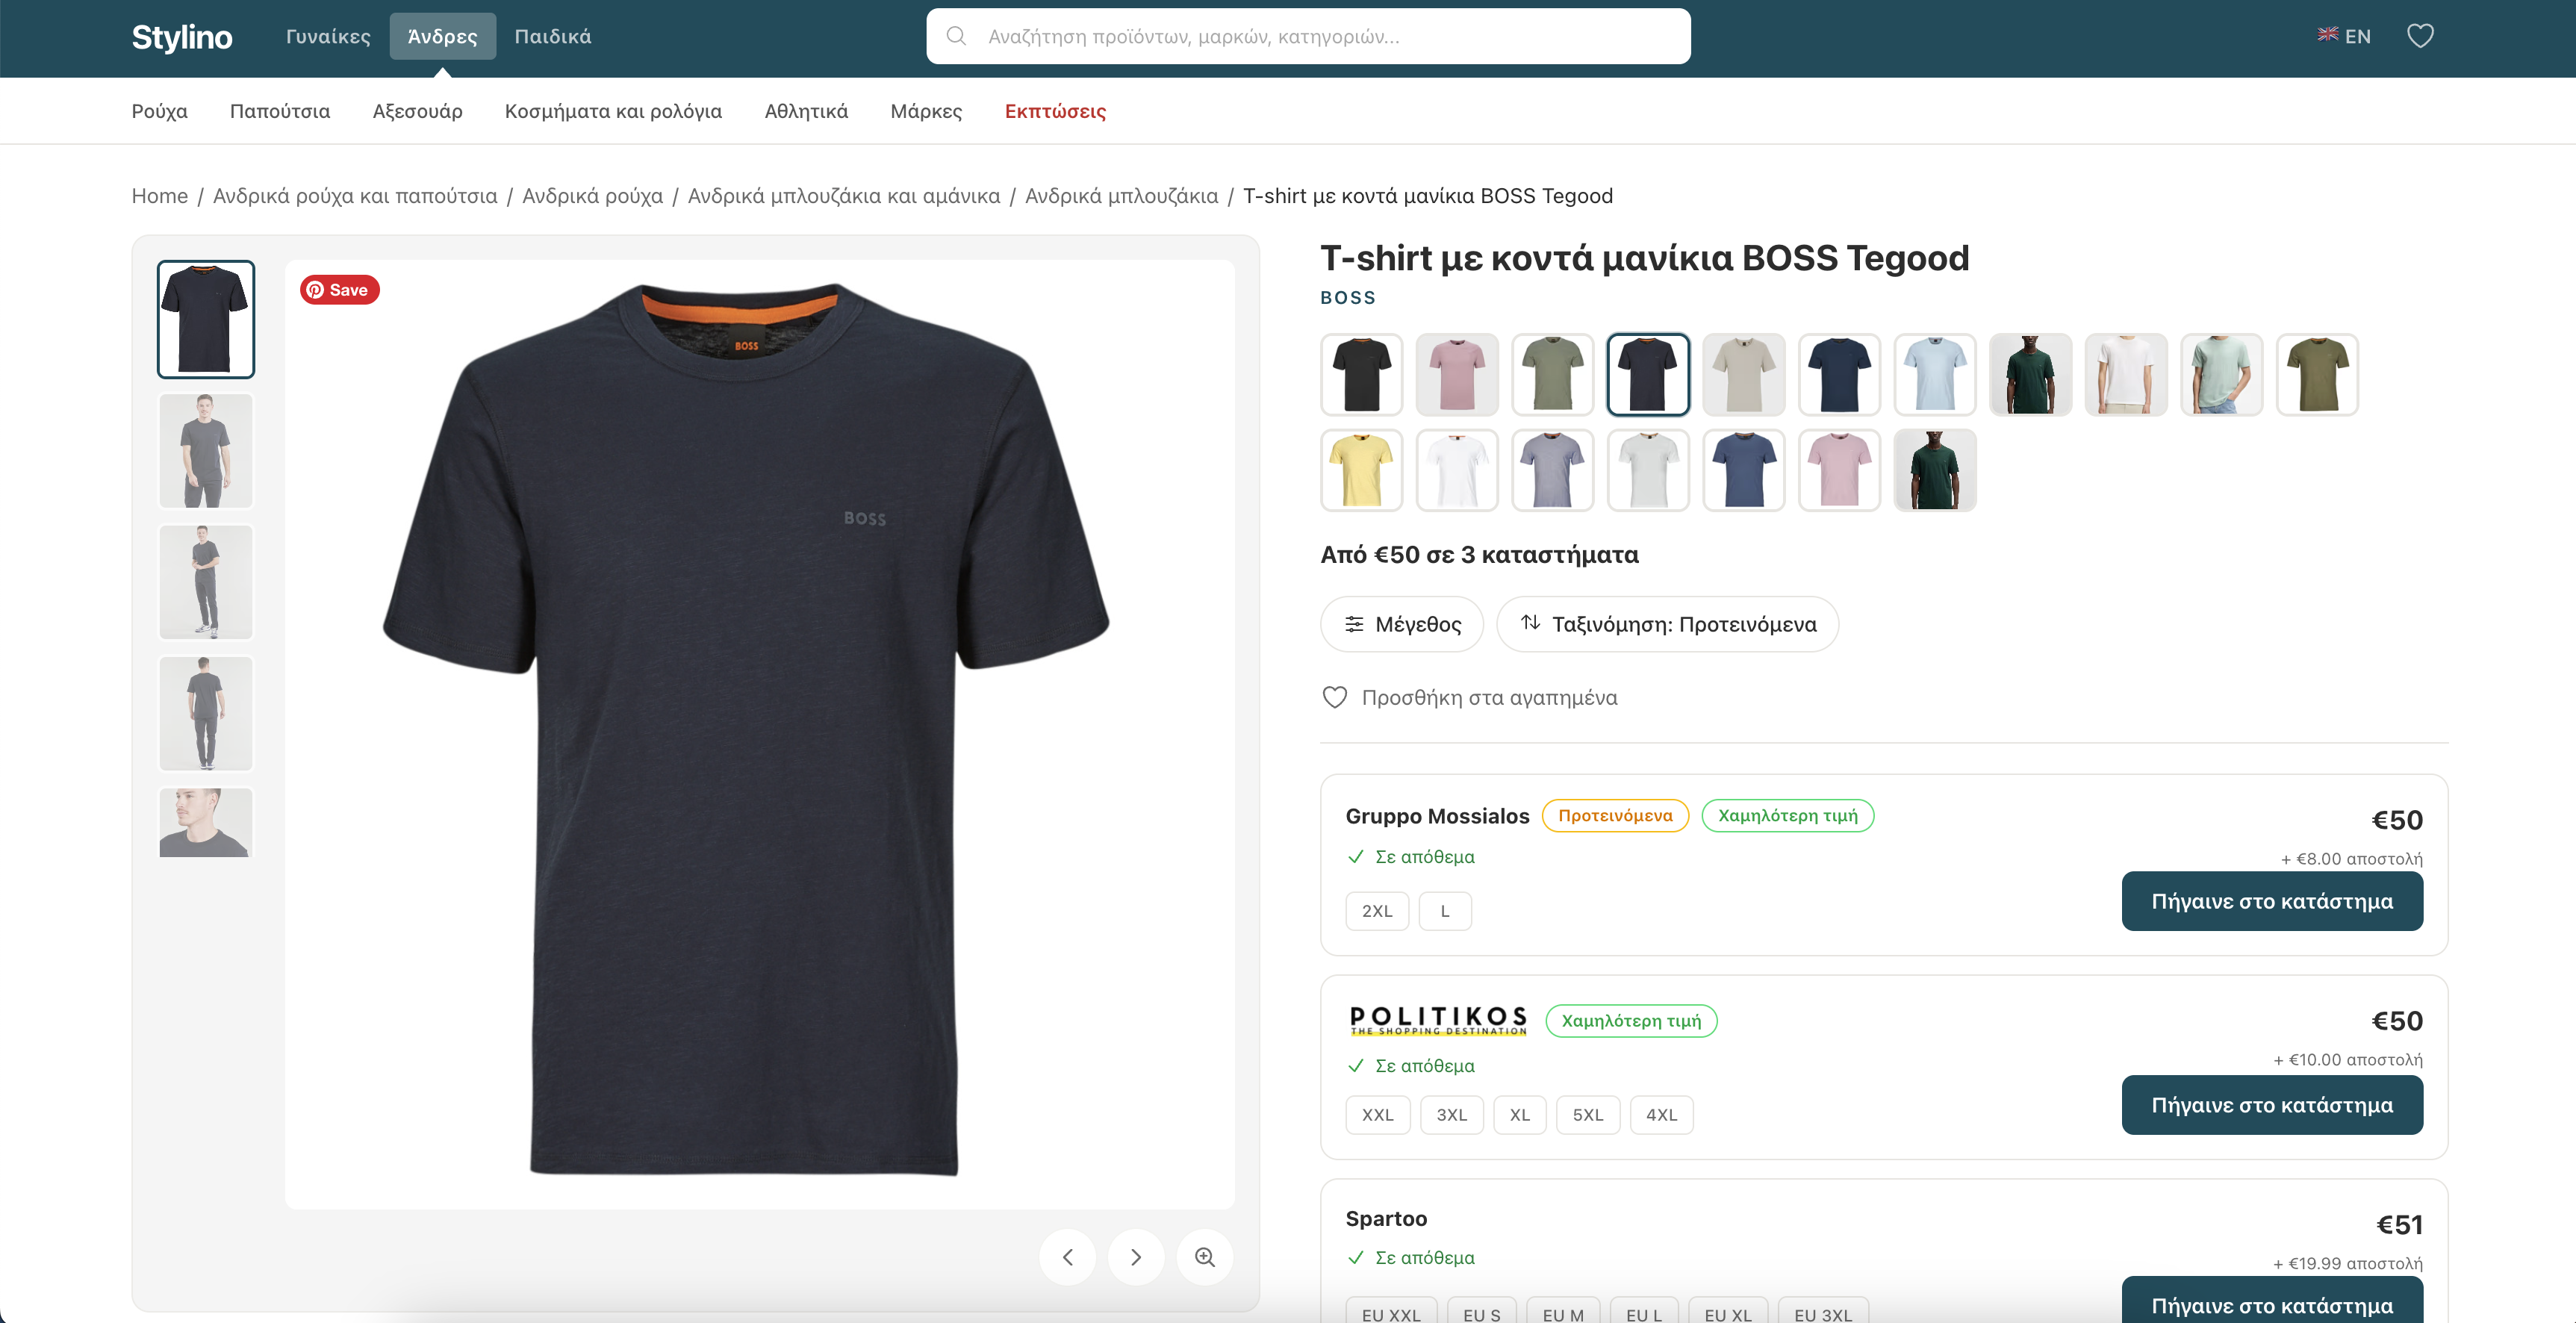Screen dimensions: 2576x1323
Task: Zoom into product image with magnifier icon
Action: click(x=1204, y=1257)
